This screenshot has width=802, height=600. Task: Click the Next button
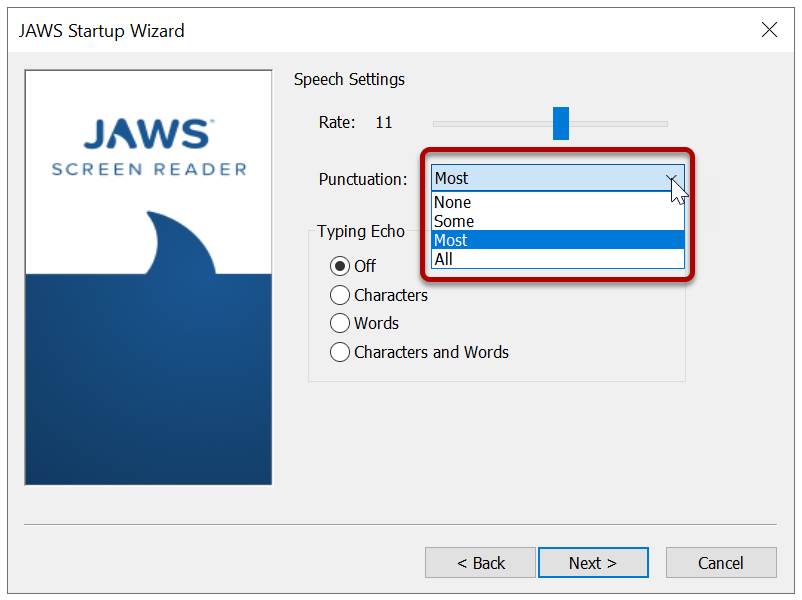(x=593, y=562)
